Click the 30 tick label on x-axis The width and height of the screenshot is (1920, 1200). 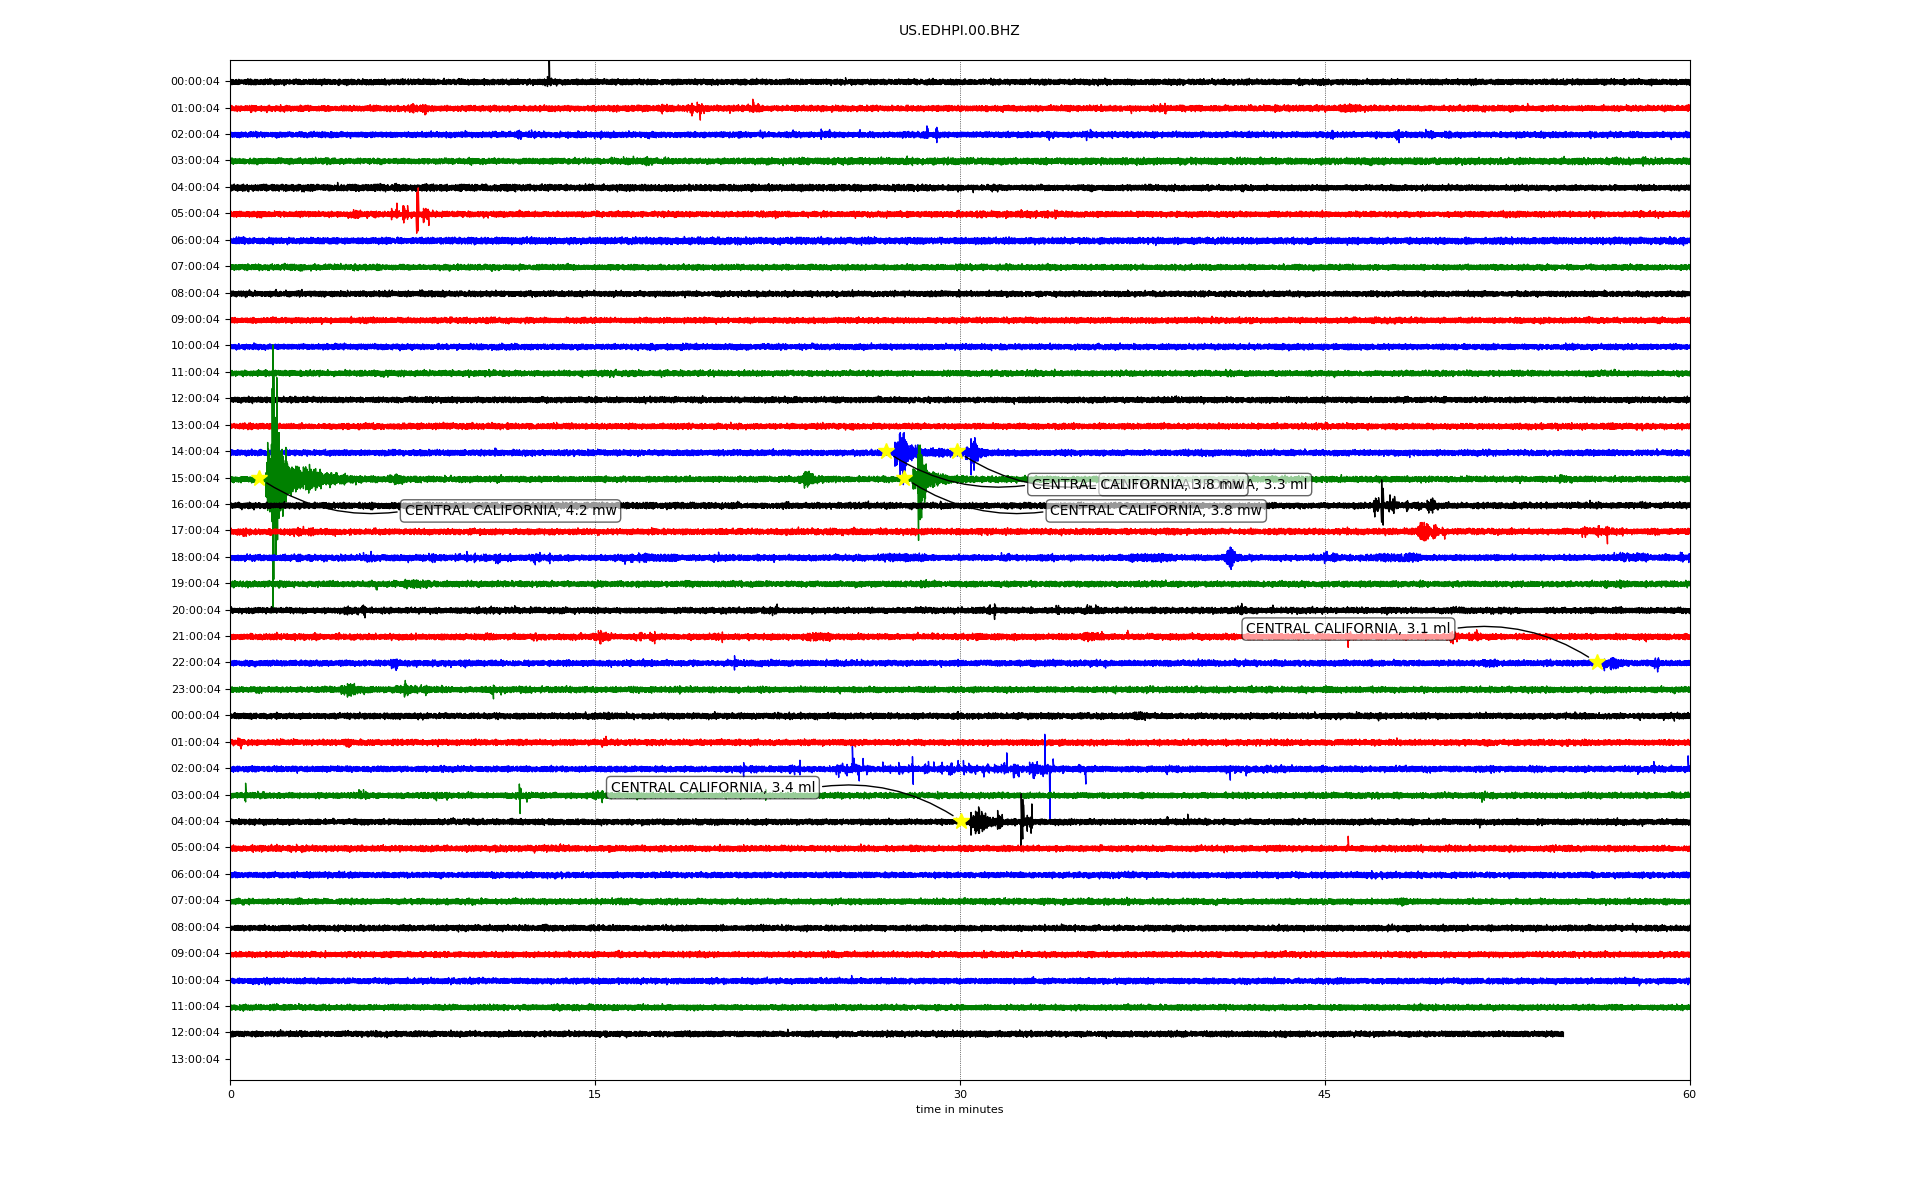[x=960, y=1094]
